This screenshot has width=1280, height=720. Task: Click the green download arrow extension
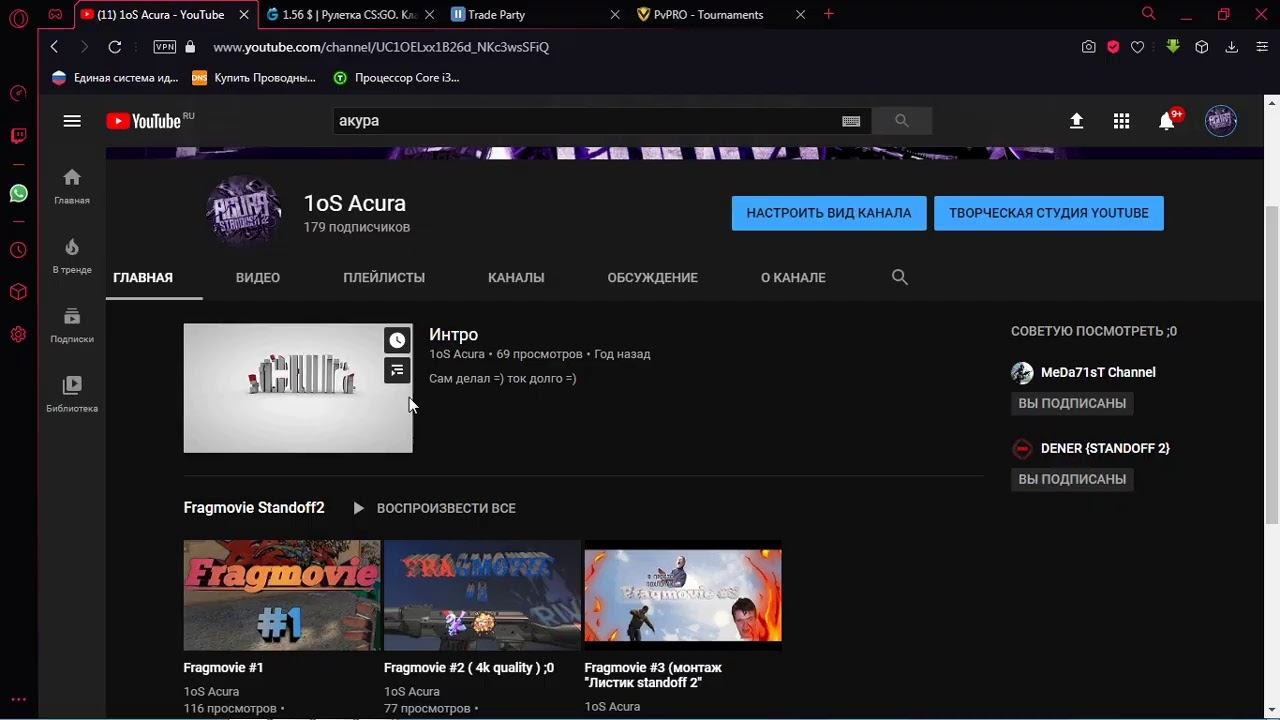coord(1173,46)
